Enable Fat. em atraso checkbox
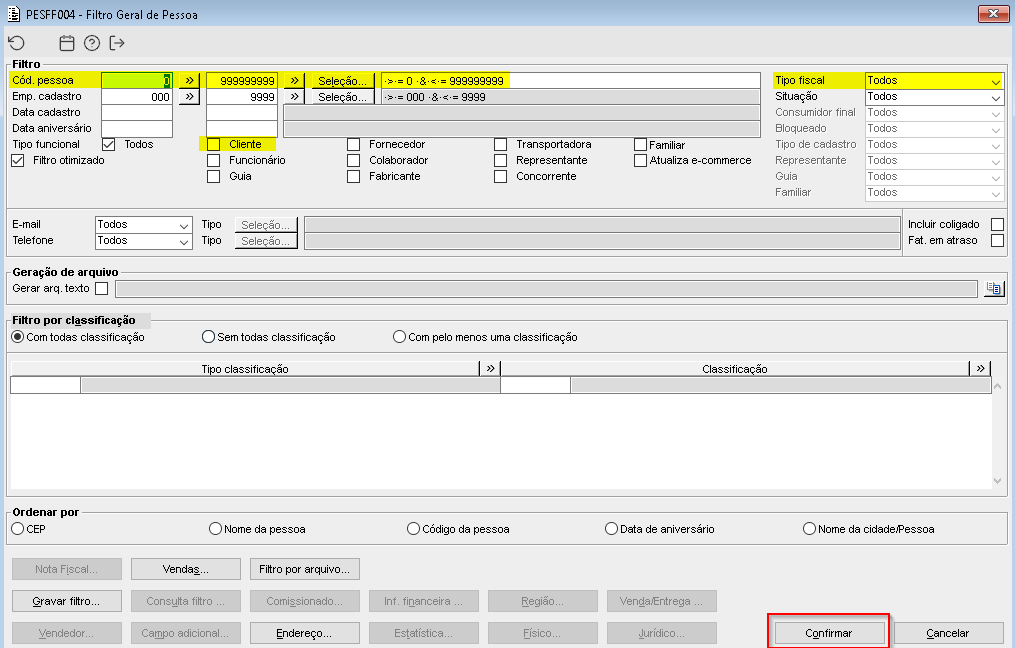The width and height of the screenshot is (1015, 648). (998, 241)
